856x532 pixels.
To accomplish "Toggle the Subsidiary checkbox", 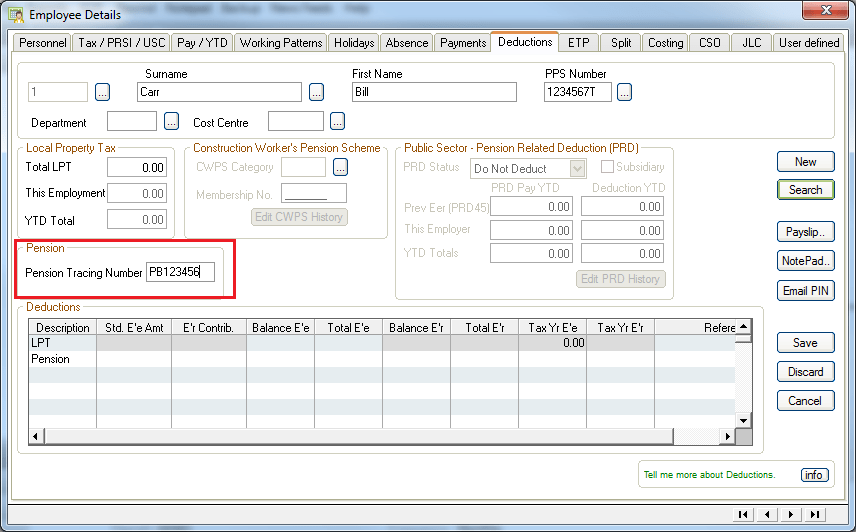I will click(607, 166).
